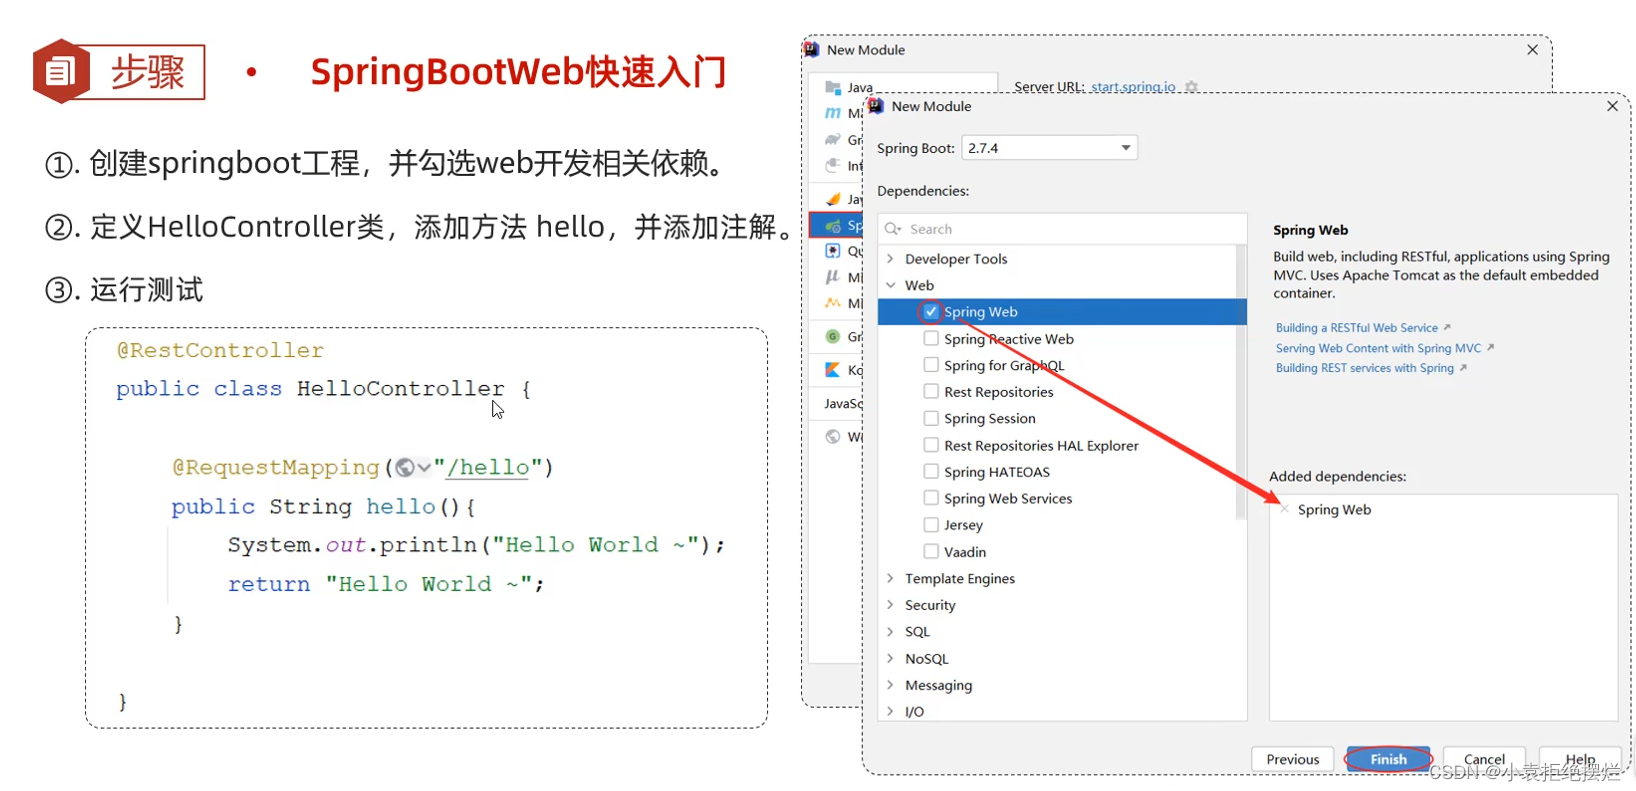1636x791 pixels.
Task: Select Quarkus icon in back window sidebar
Action: pyautogui.click(x=833, y=251)
